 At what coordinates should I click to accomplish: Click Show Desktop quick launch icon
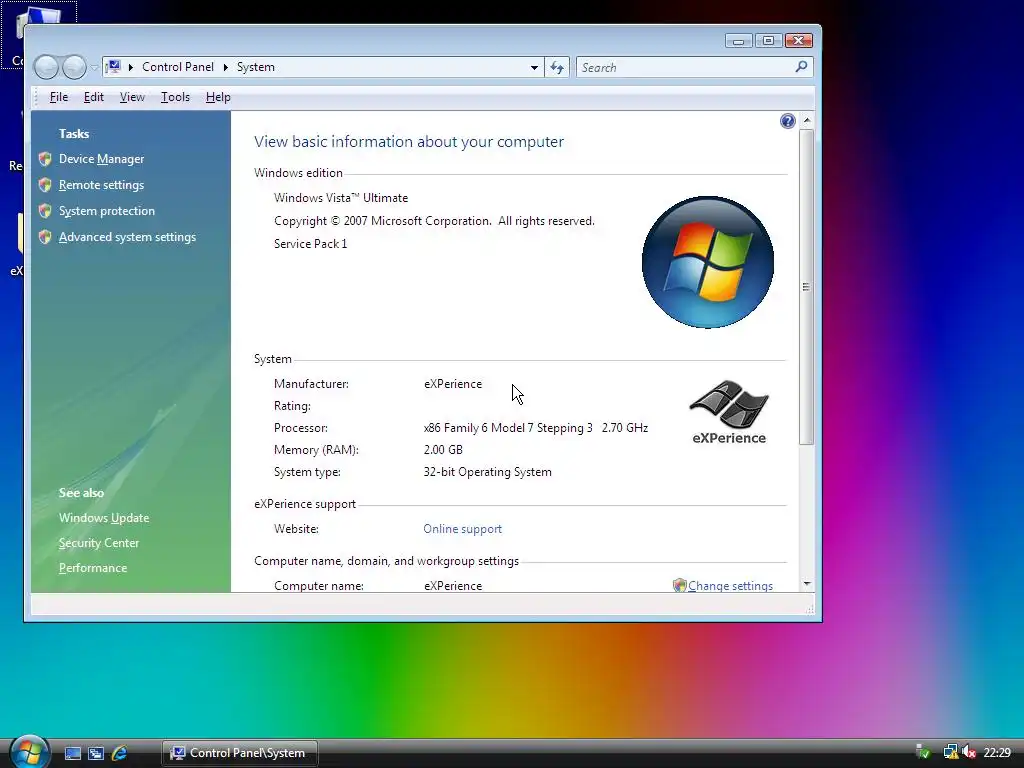point(72,754)
